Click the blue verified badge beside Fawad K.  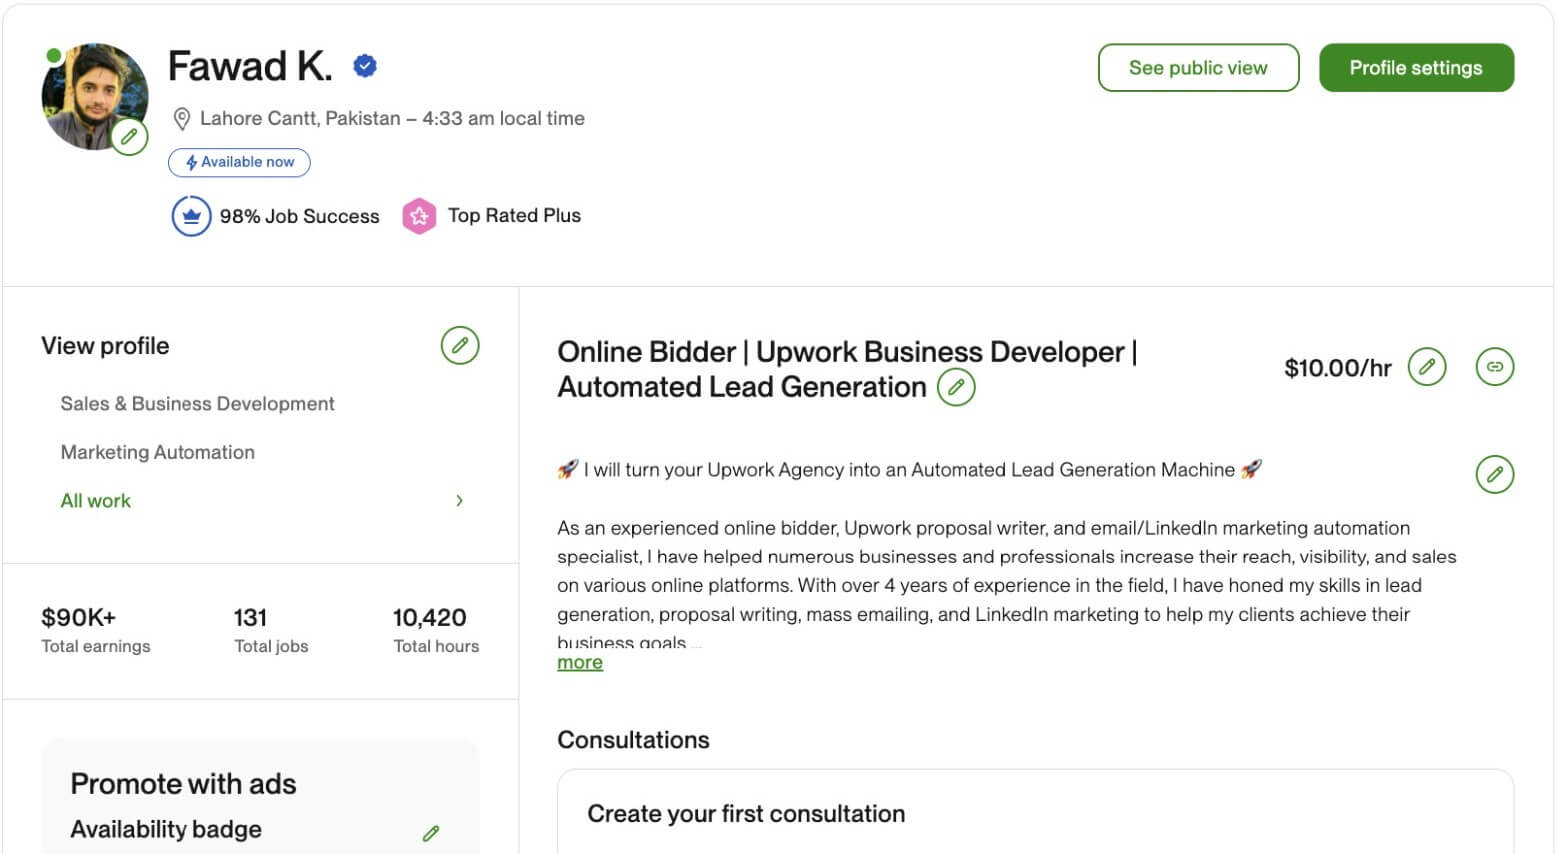coord(363,64)
